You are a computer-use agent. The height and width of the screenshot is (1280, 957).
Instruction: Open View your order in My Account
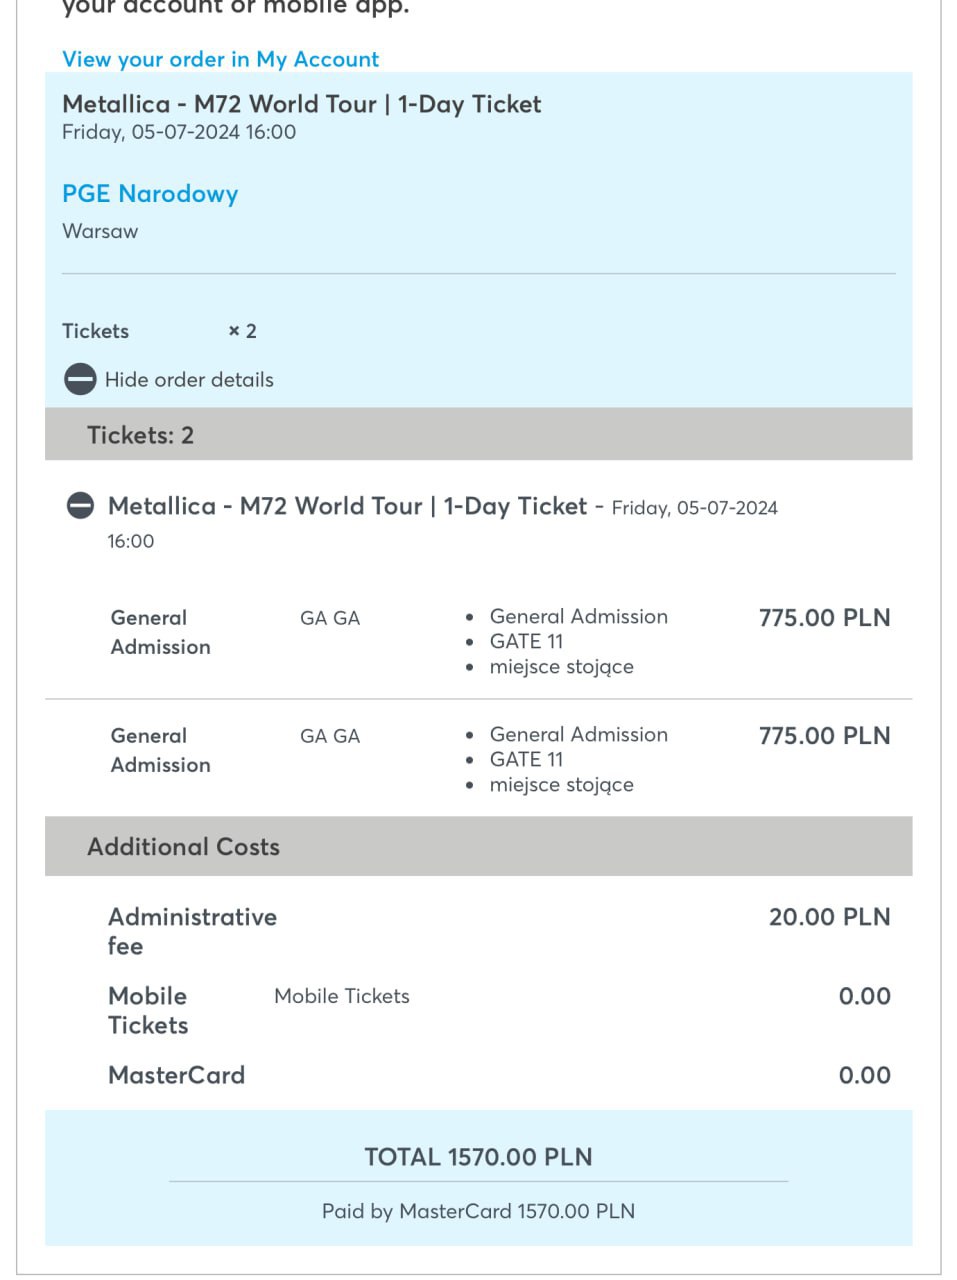pos(220,59)
